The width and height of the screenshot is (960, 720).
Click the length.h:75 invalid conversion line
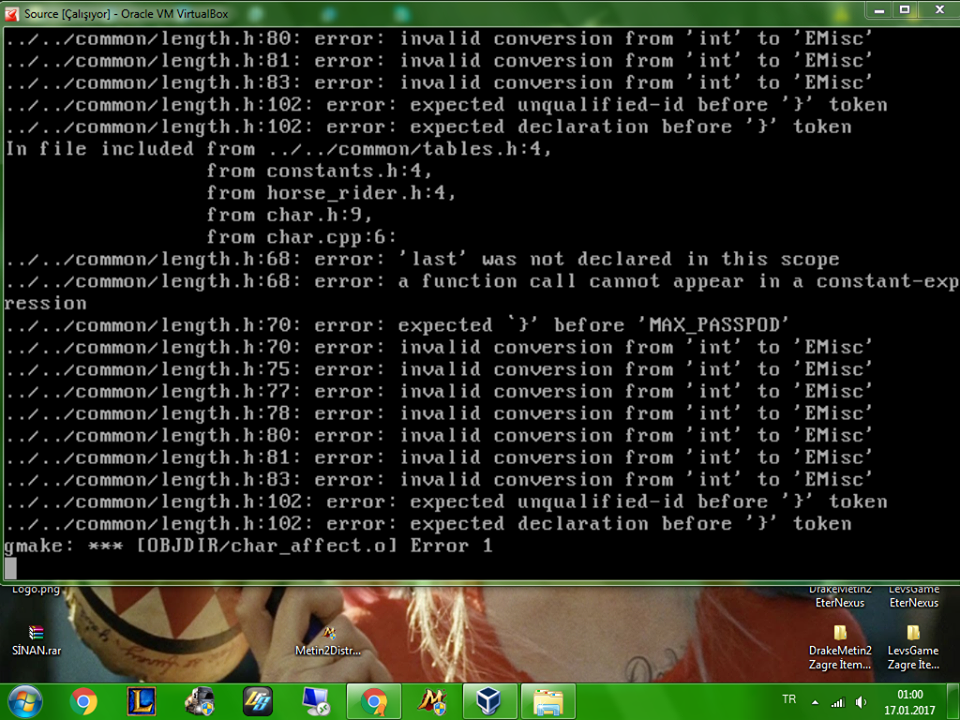(x=439, y=369)
